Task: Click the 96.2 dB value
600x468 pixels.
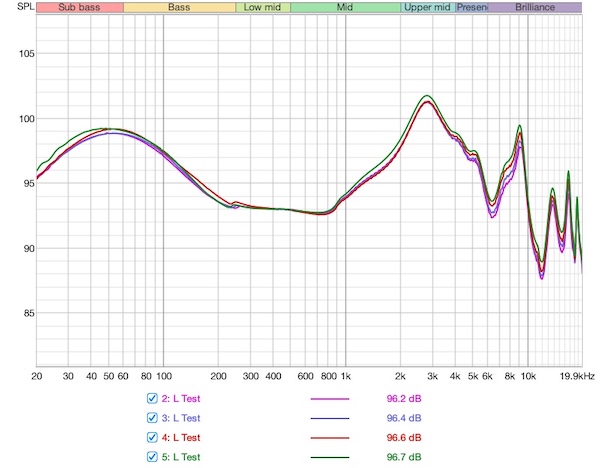Action: (x=404, y=399)
